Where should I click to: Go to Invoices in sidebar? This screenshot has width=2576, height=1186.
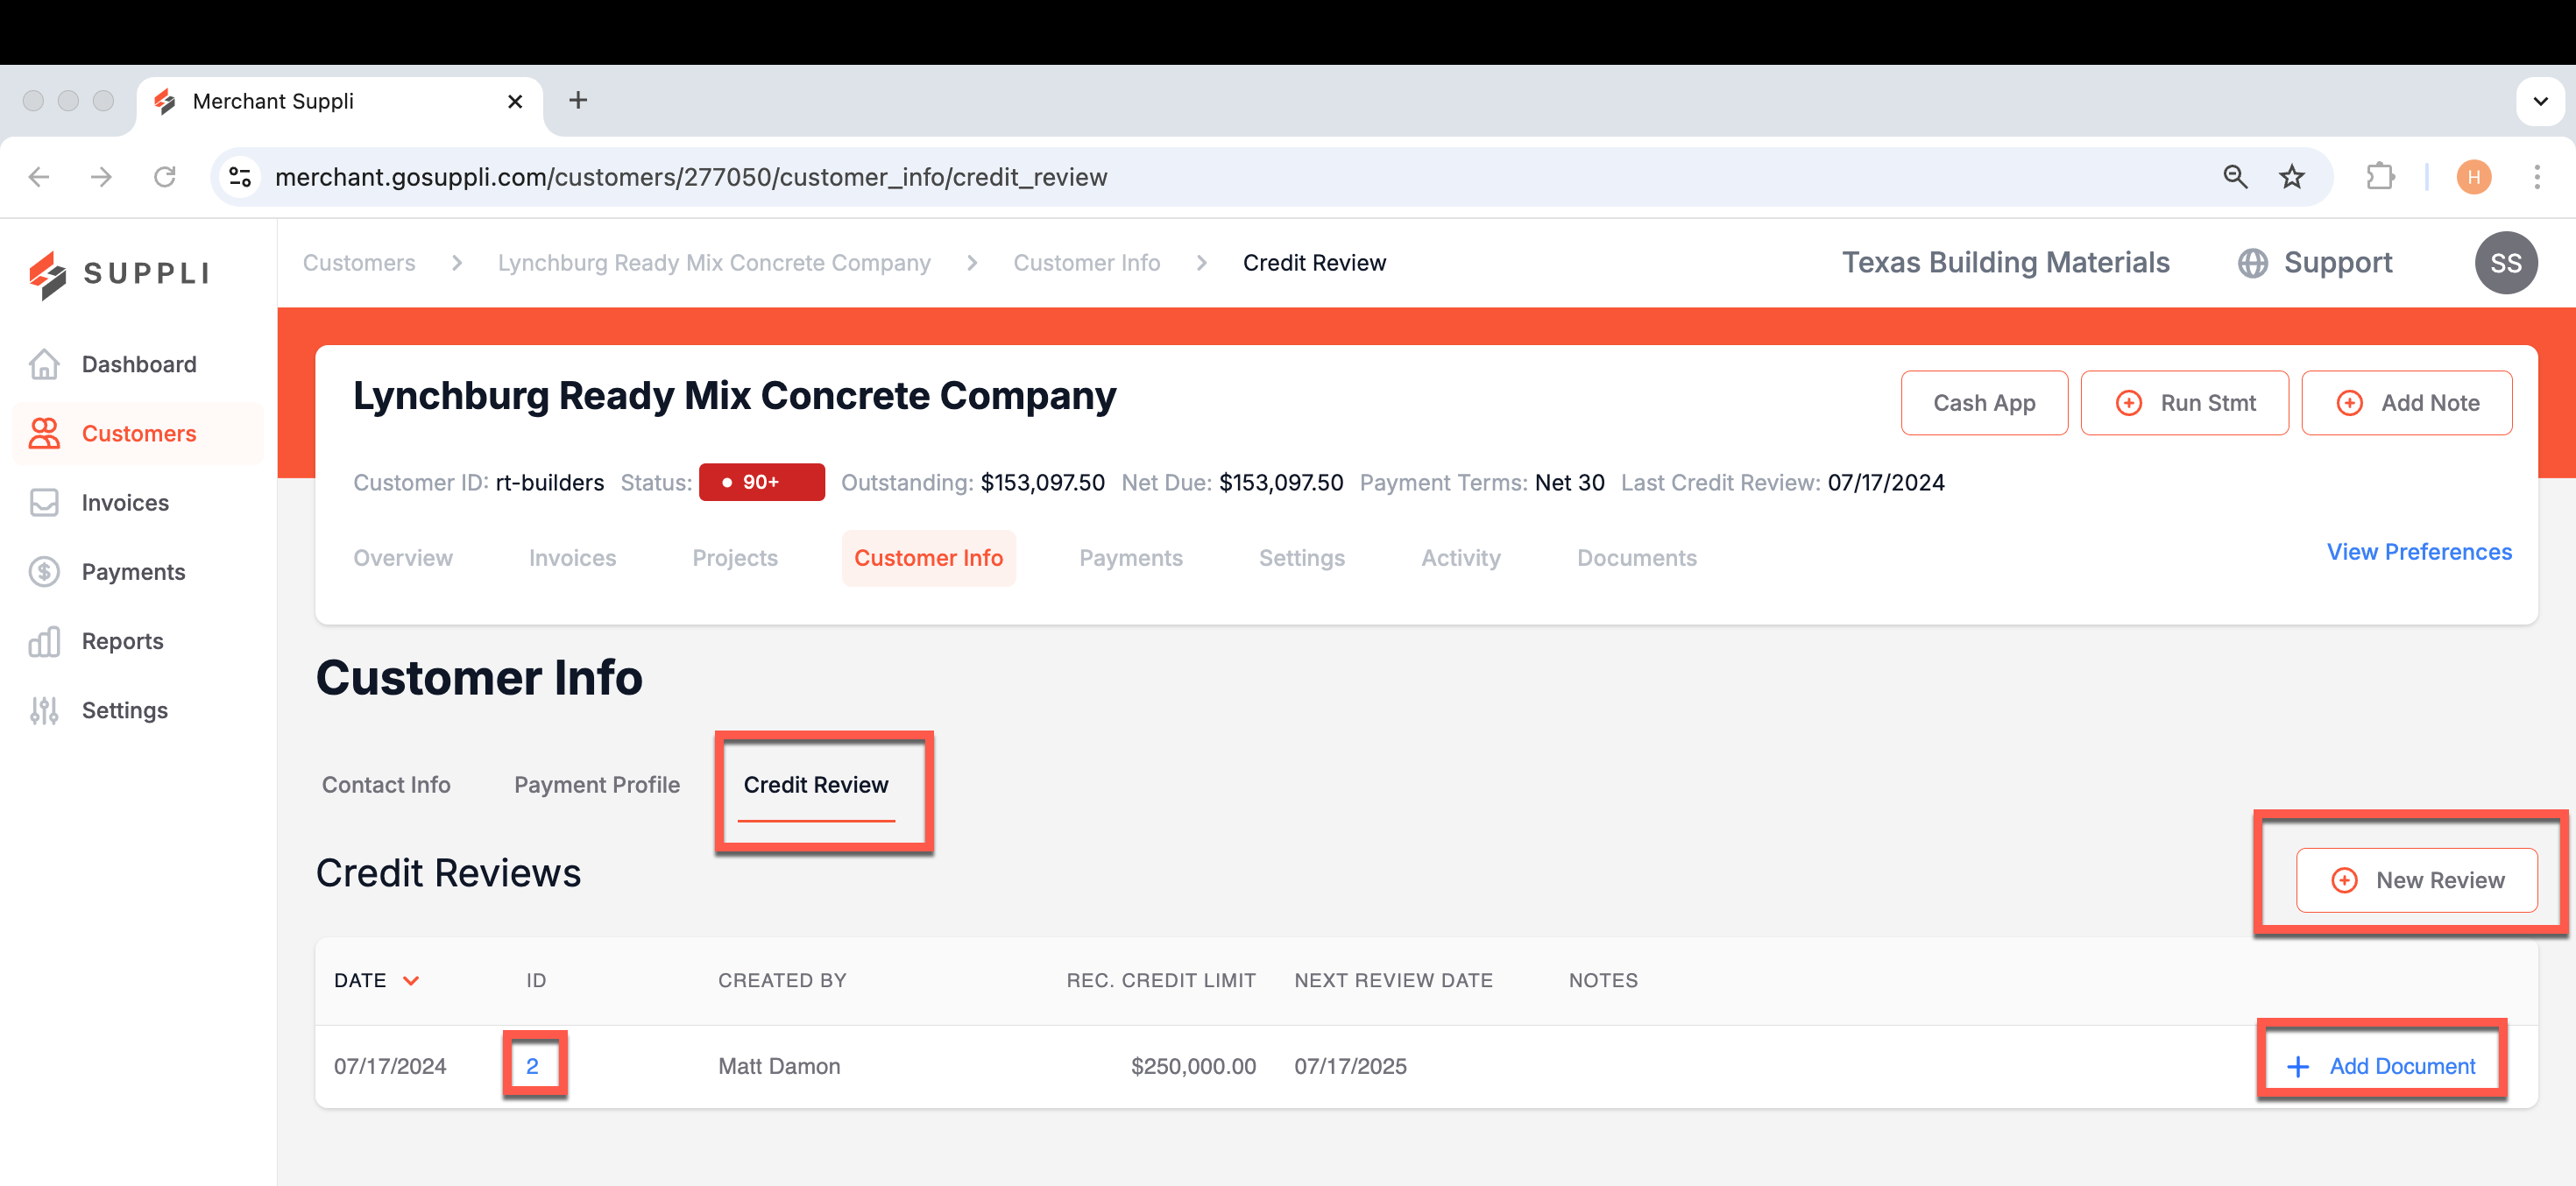coord(138,502)
